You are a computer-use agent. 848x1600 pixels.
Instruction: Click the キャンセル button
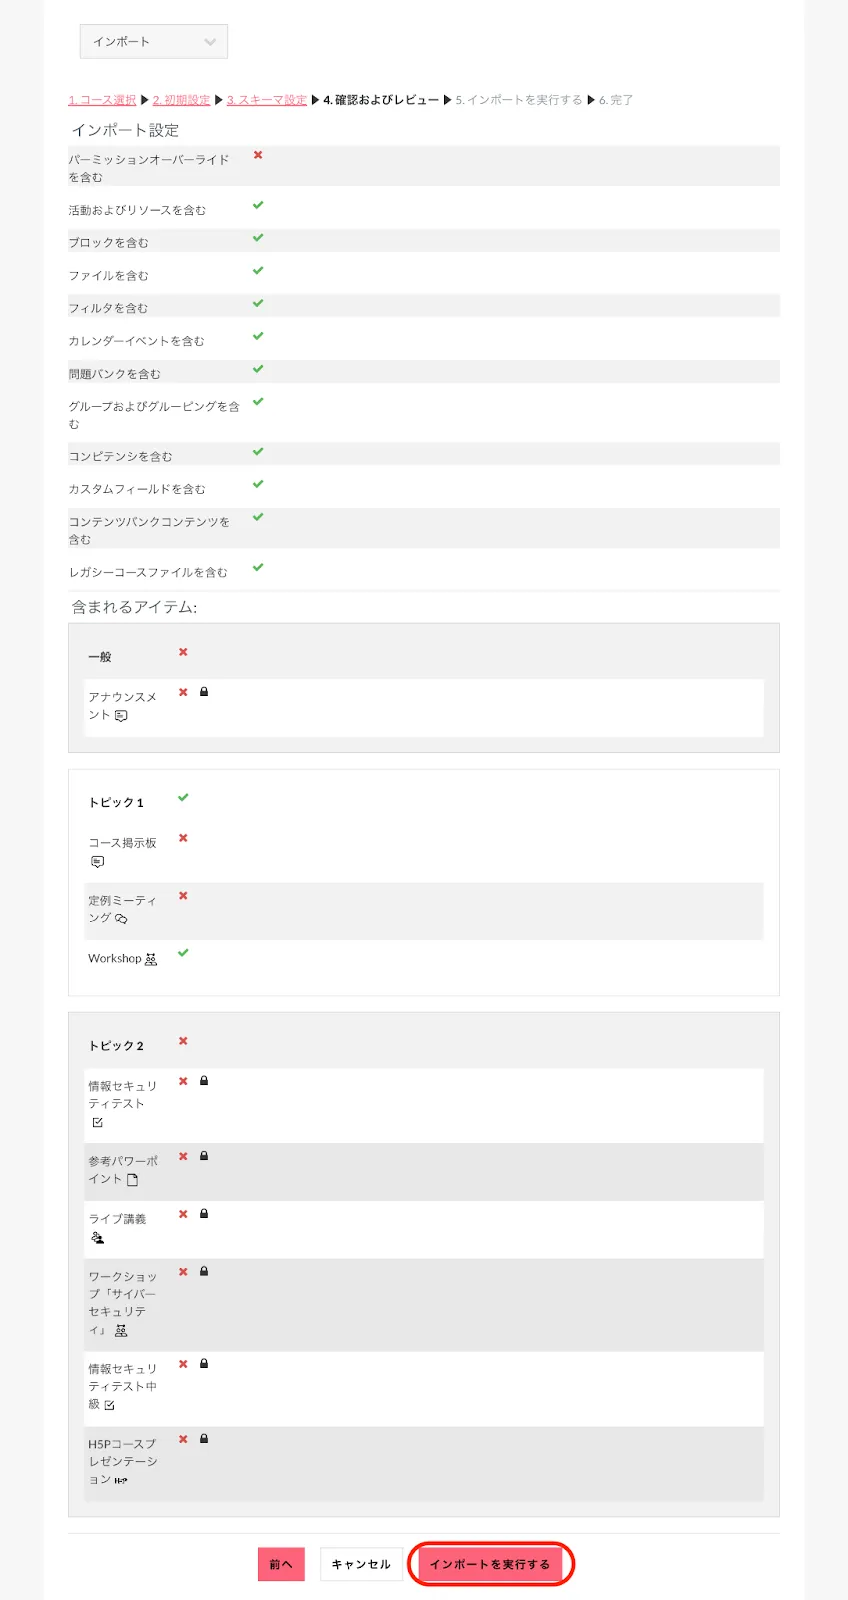pos(361,1564)
